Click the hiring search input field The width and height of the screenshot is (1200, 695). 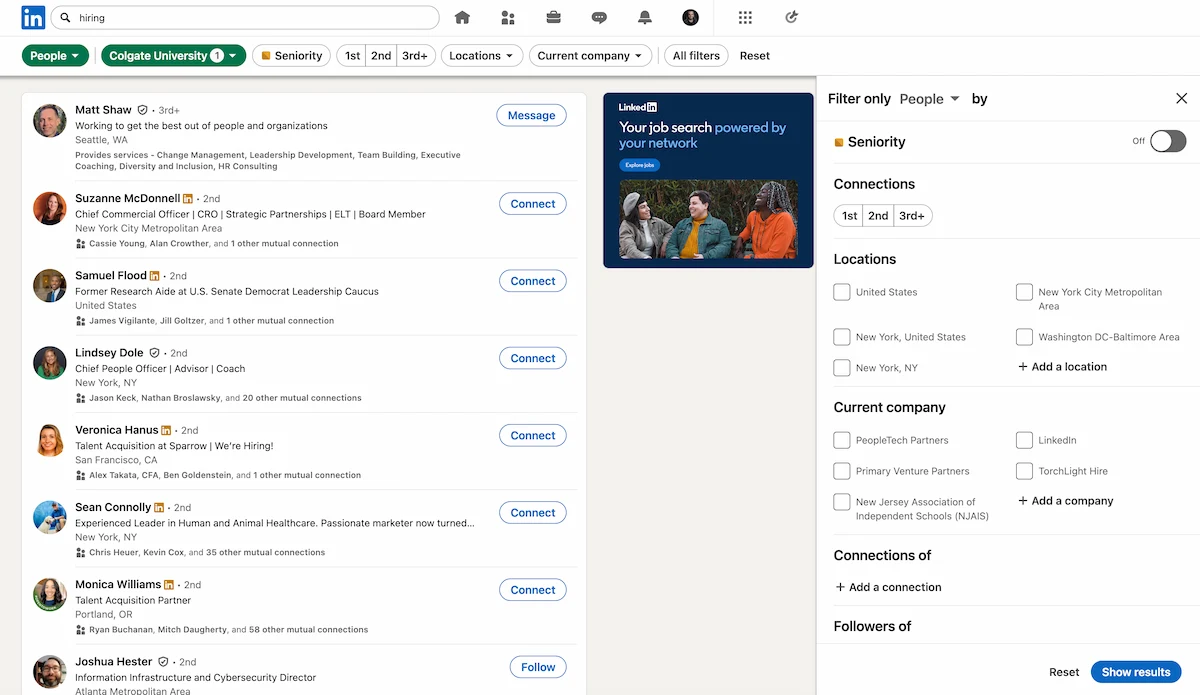(x=245, y=17)
